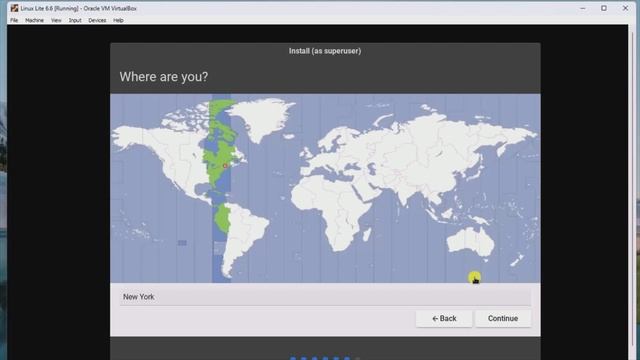Select Africa on the timezone map
This screenshot has width=640, height=360.
click(331, 212)
